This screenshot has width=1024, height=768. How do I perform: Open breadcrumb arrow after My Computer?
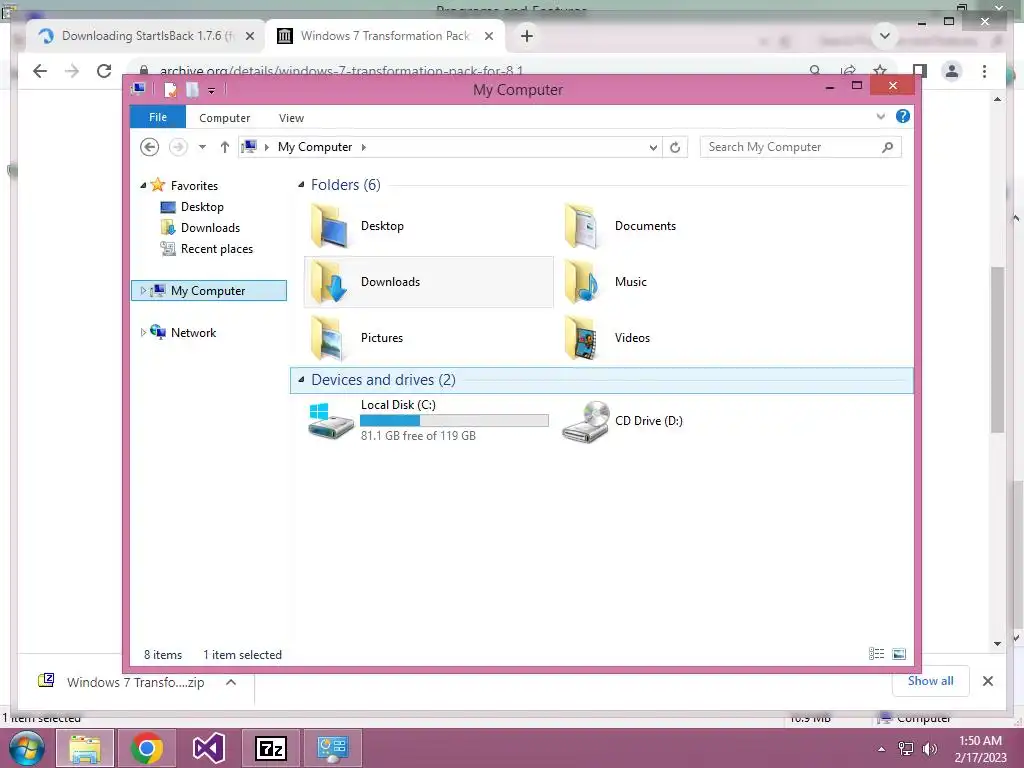[364, 148]
